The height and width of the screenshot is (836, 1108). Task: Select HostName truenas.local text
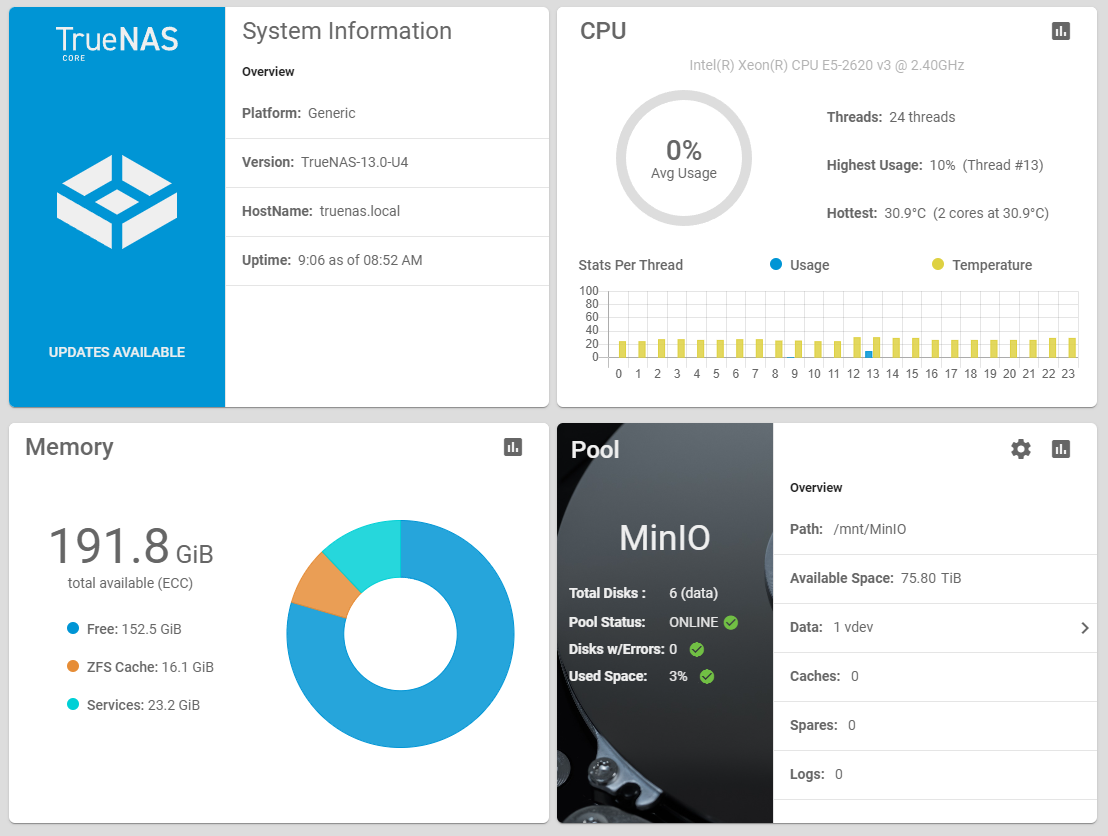321,211
